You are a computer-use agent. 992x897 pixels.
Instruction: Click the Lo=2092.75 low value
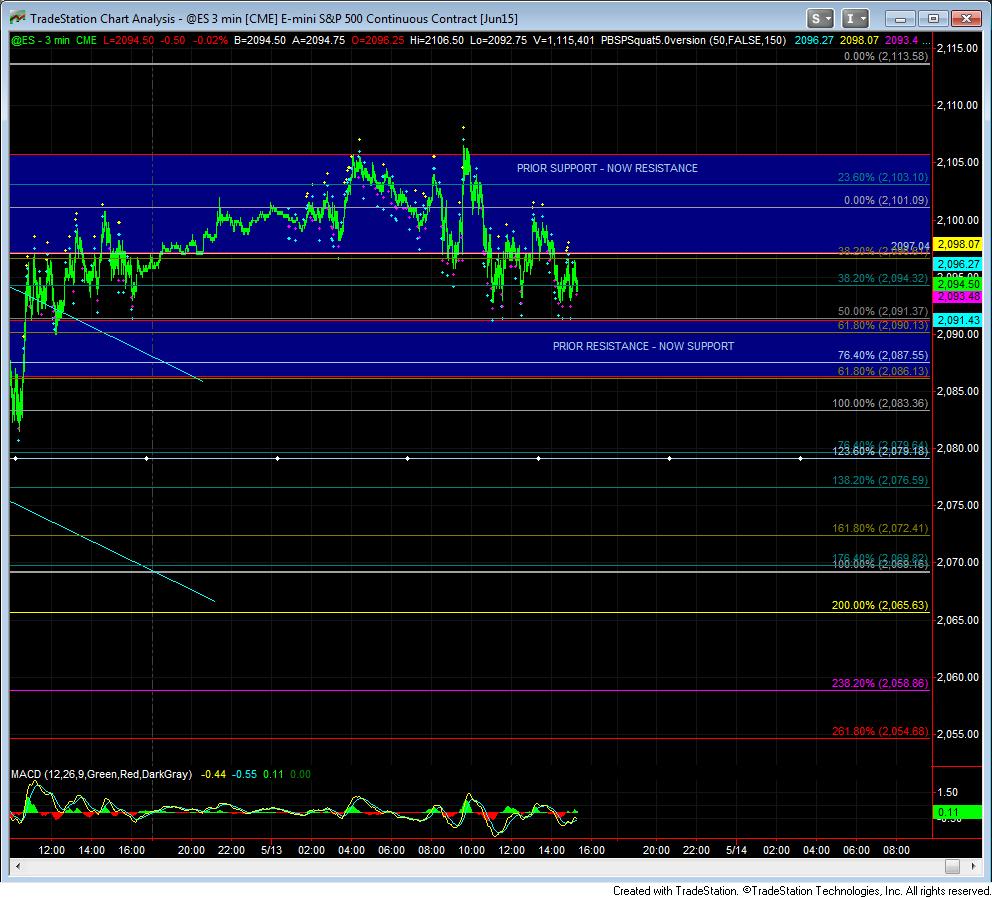click(498, 40)
